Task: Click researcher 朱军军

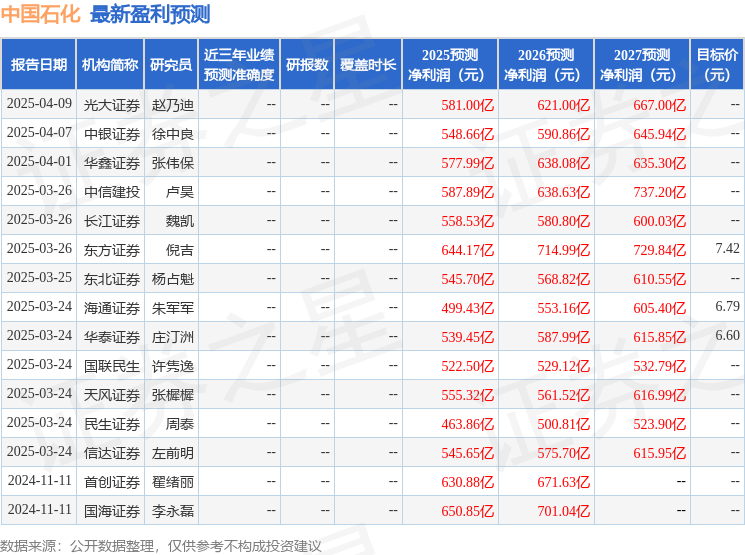Action: (x=172, y=308)
